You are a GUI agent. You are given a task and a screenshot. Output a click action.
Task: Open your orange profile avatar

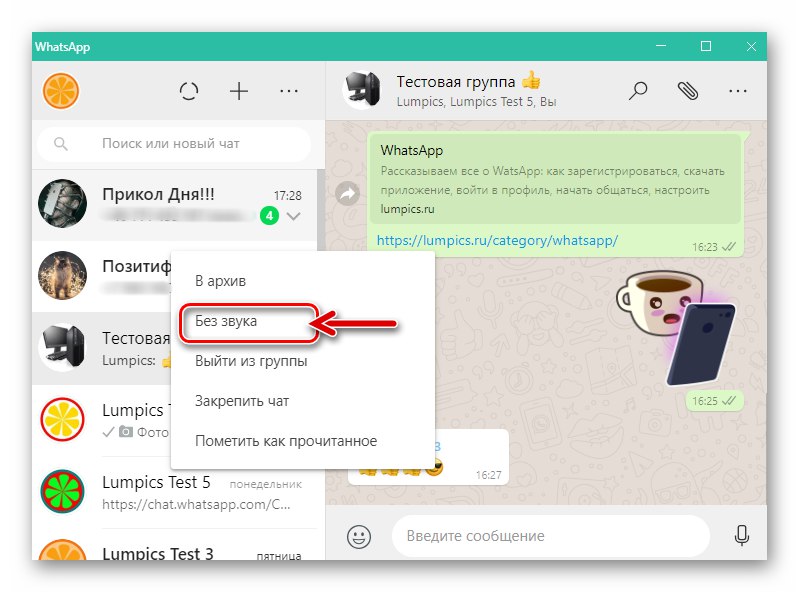(61, 91)
